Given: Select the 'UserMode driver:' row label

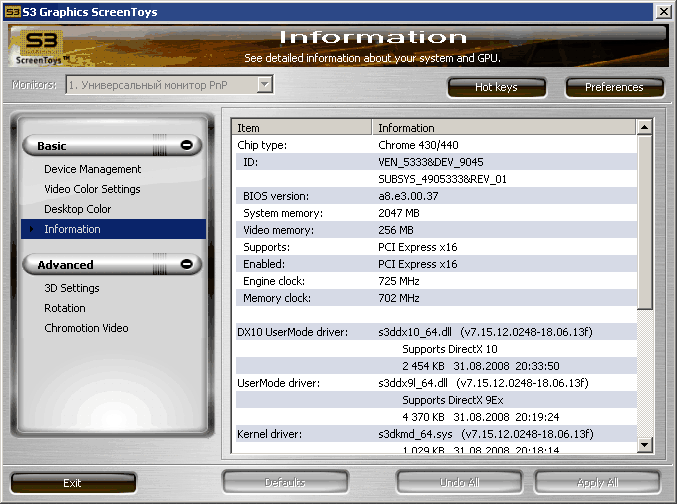Looking at the screenshot, I should point(278,383).
